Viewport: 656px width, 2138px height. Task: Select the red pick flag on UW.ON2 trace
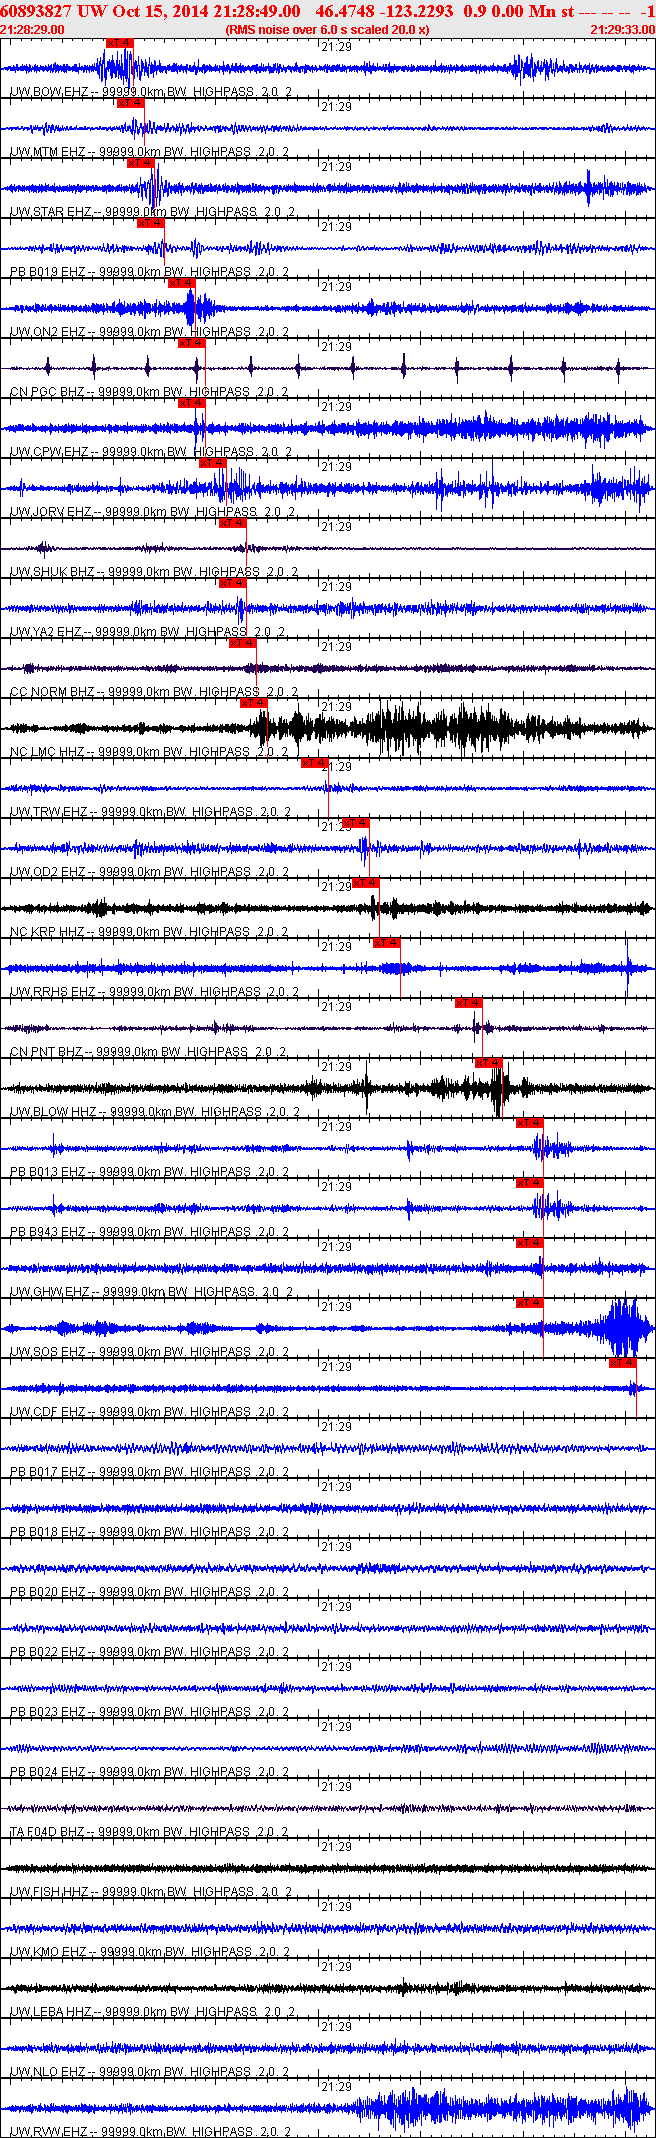pyautogui.click(x=181, y=283)
